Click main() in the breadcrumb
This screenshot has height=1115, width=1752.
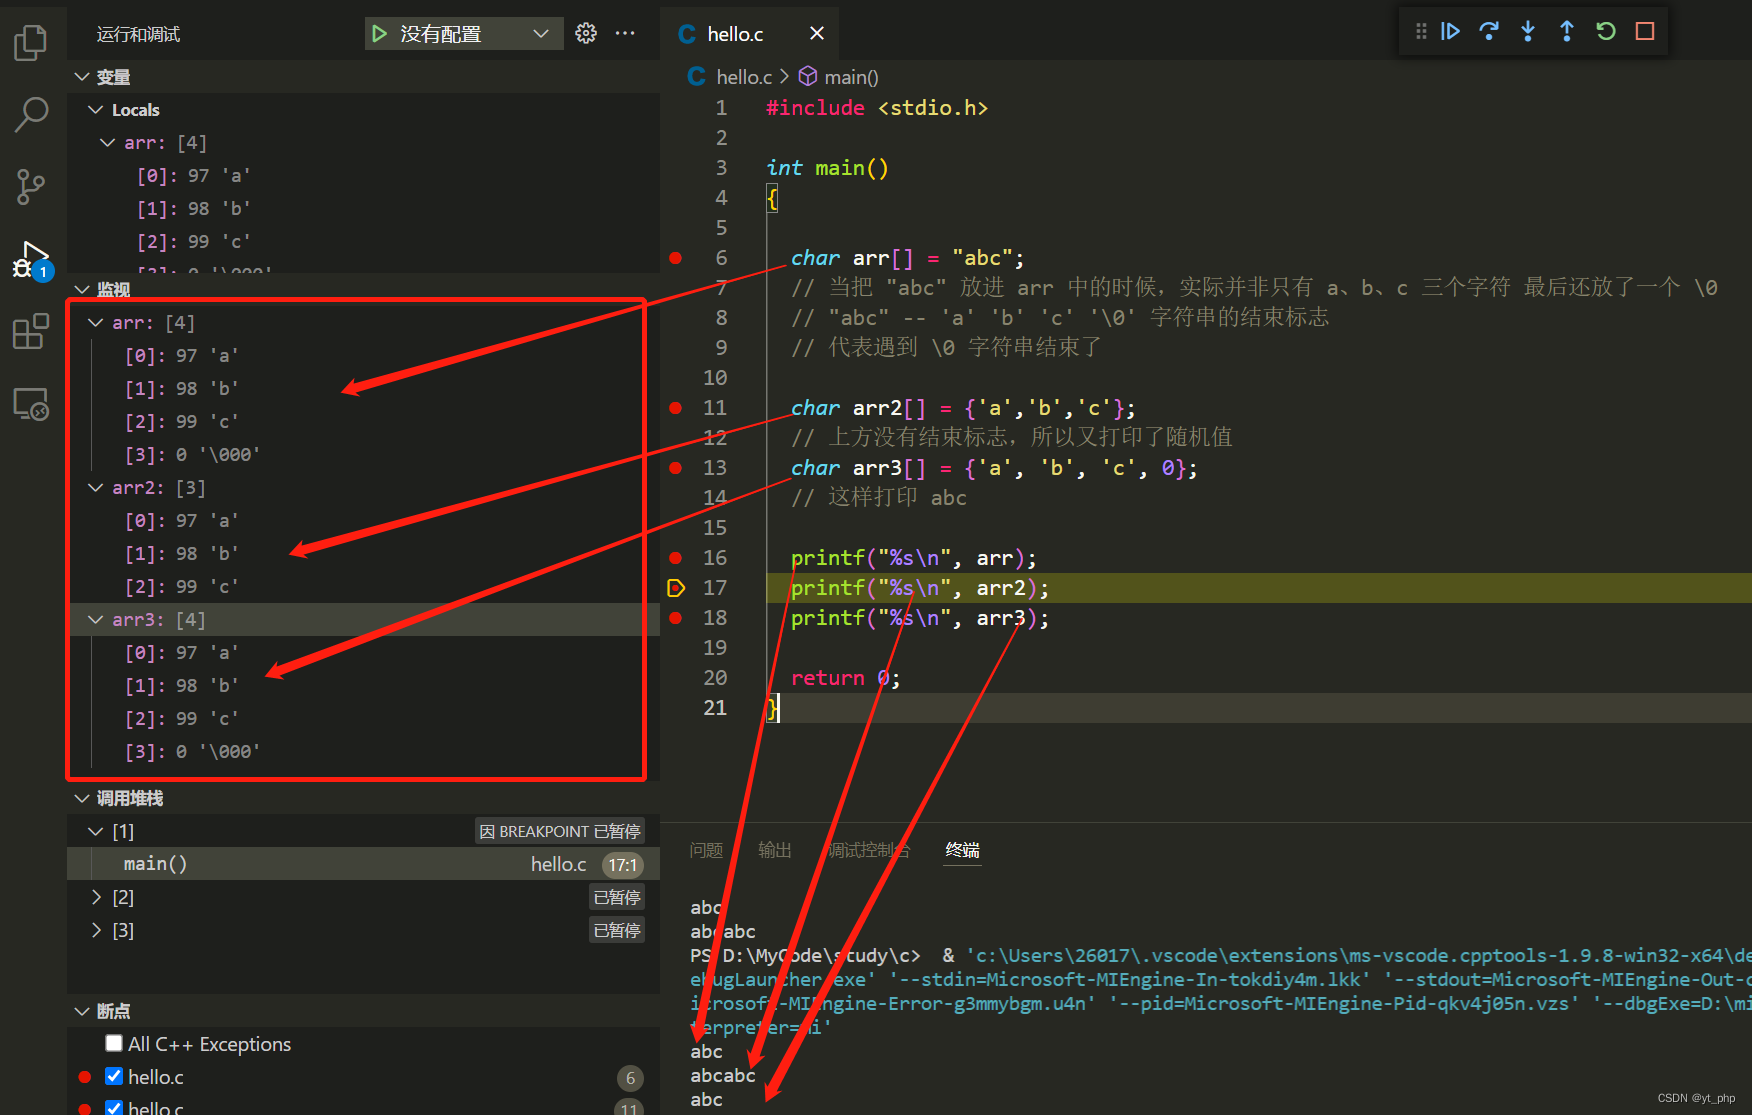coord(851,77)
